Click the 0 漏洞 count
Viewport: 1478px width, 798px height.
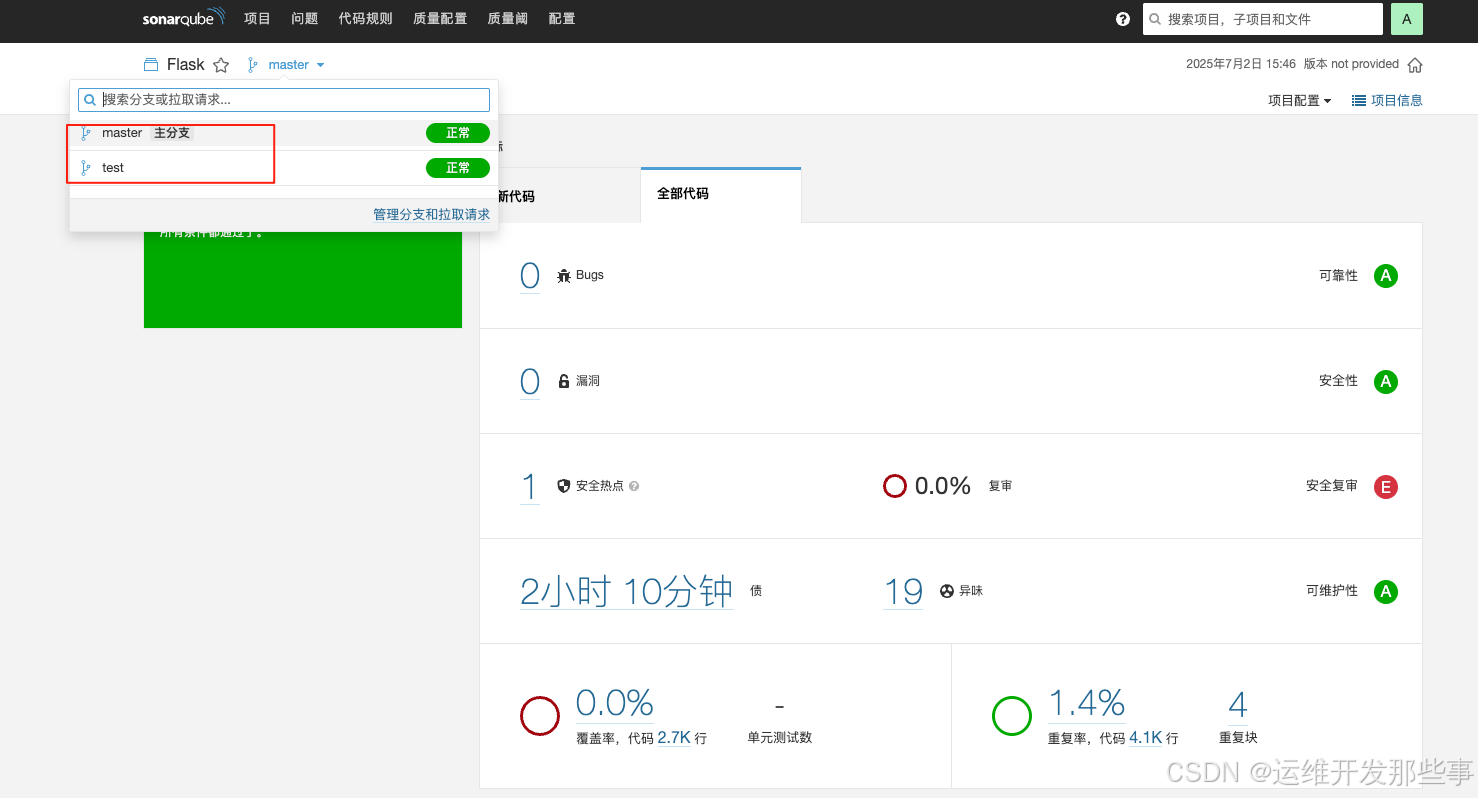click(530, 382)
